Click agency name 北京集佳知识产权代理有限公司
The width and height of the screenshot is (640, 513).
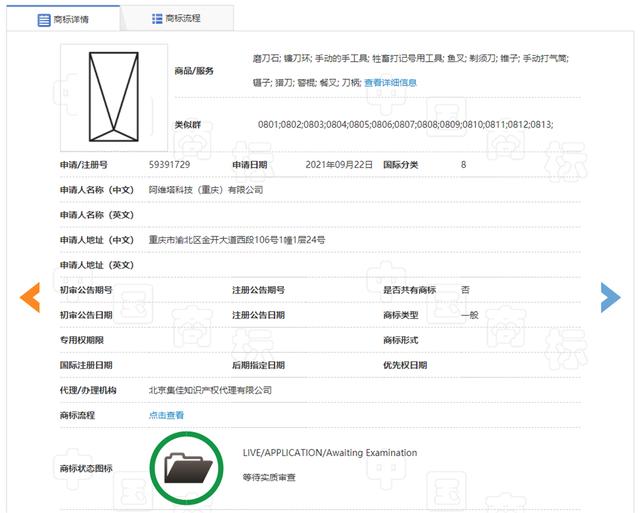point(210,390)
